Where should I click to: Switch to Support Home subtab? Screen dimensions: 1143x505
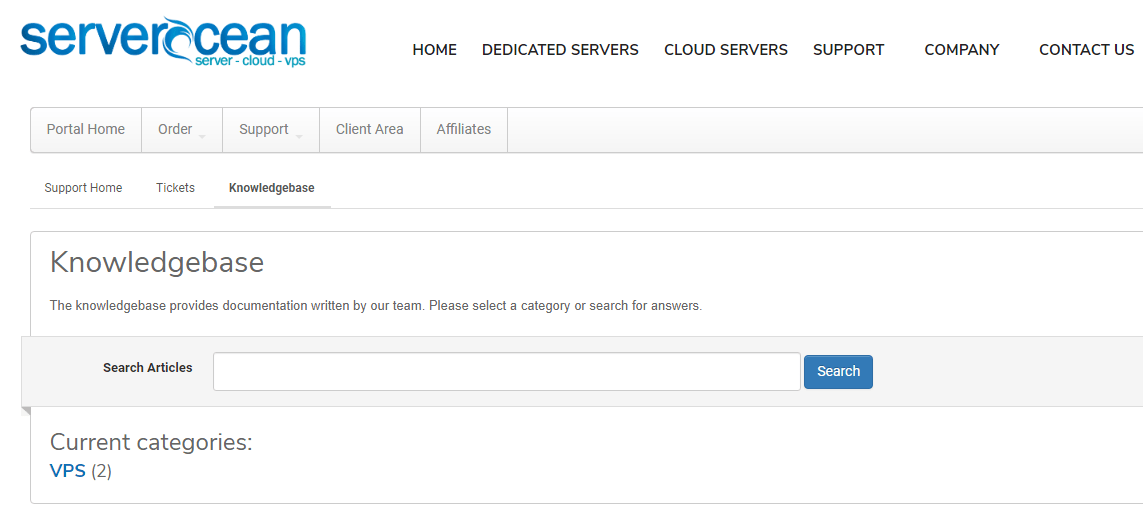click(83, 188)
